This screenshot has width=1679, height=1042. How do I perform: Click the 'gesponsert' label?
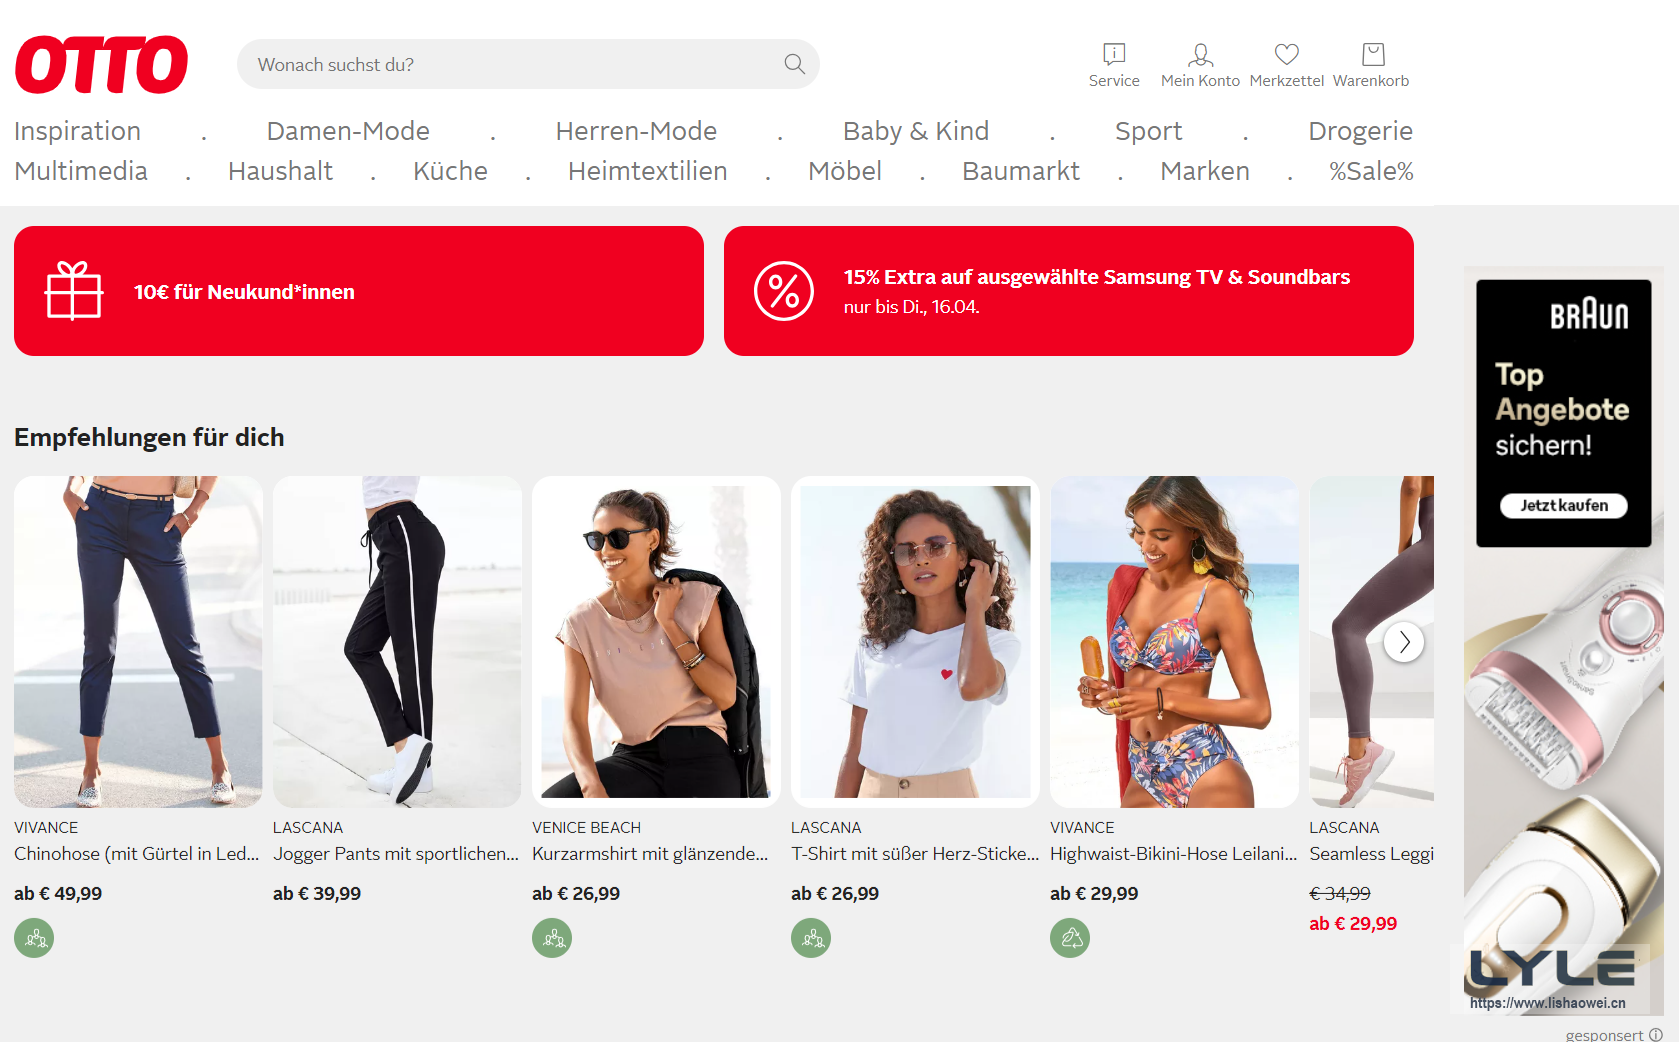click(1604, 1035)
